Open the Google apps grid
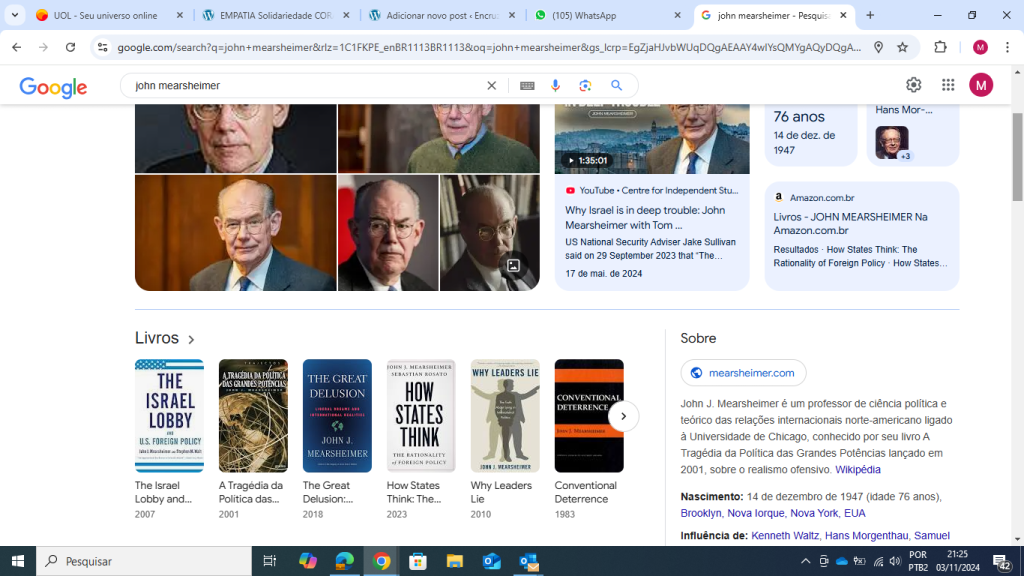 click(947, 85)
